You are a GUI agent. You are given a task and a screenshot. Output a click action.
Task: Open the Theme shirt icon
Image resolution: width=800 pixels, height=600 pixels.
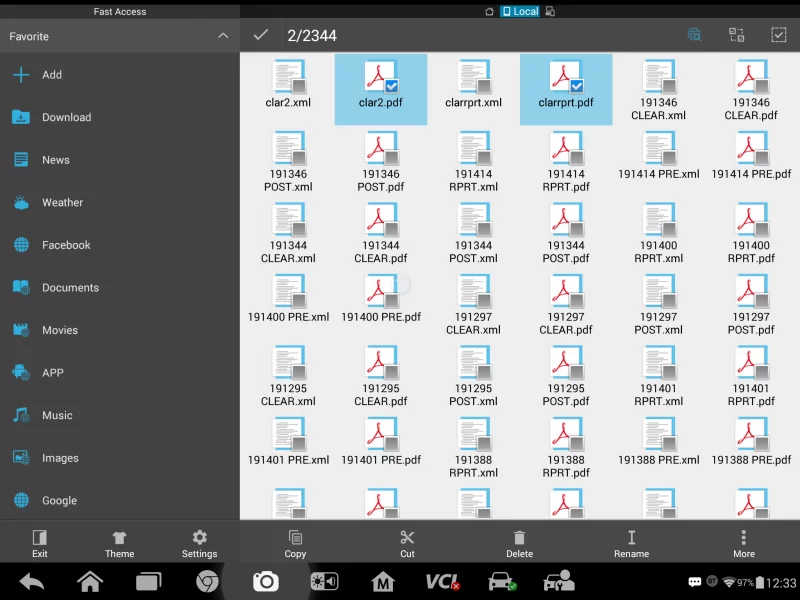pos(119,543)
